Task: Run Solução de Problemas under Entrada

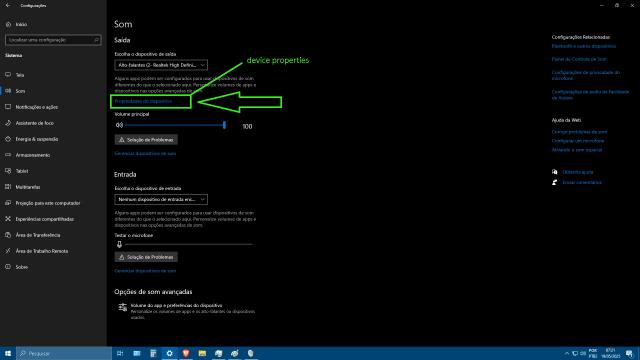Action: pyautogui.click(x=146, y=257)
